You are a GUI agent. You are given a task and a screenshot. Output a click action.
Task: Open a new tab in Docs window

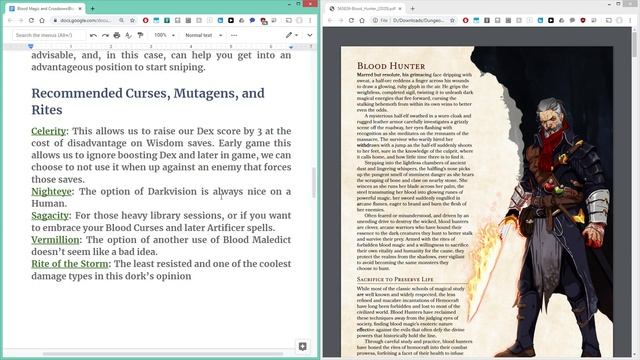(x=93, y=8)
